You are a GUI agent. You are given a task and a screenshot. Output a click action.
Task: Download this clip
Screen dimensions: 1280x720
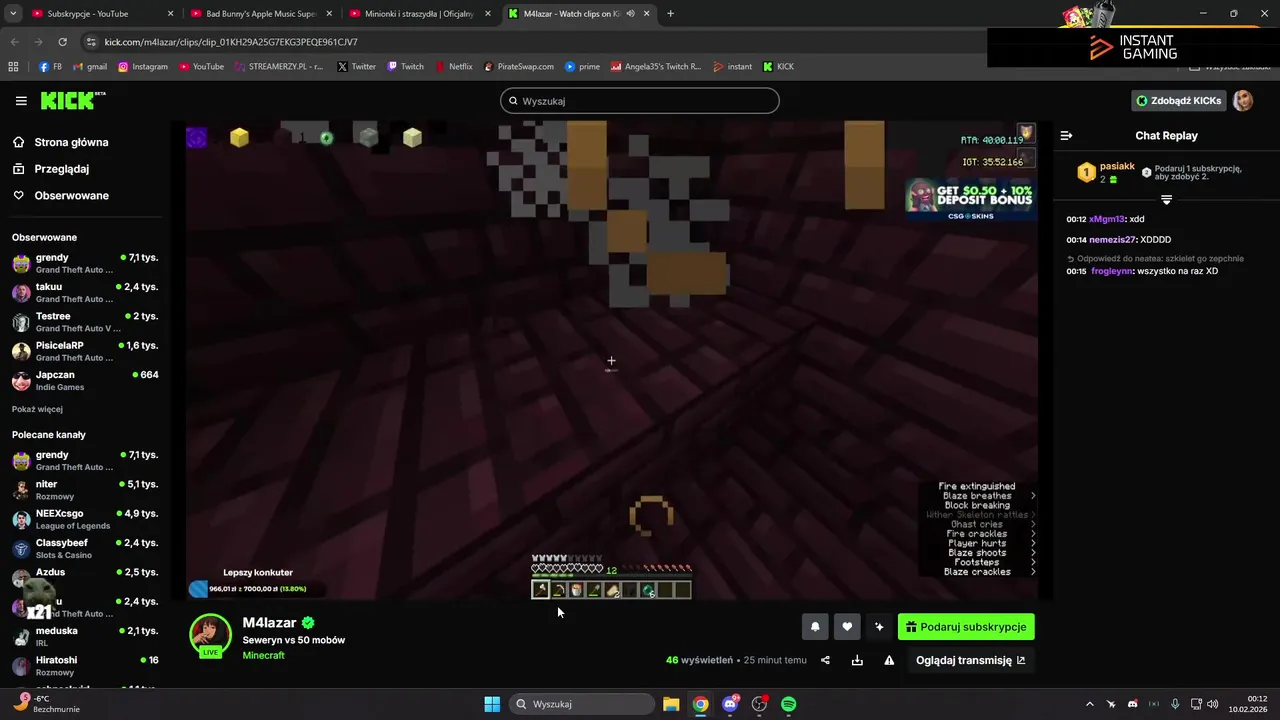tap(857, 660)
